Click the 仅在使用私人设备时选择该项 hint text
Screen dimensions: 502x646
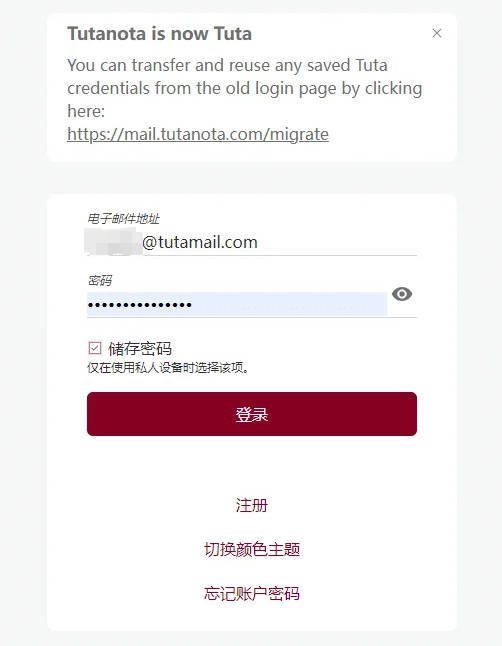click(x=168, y=367)
